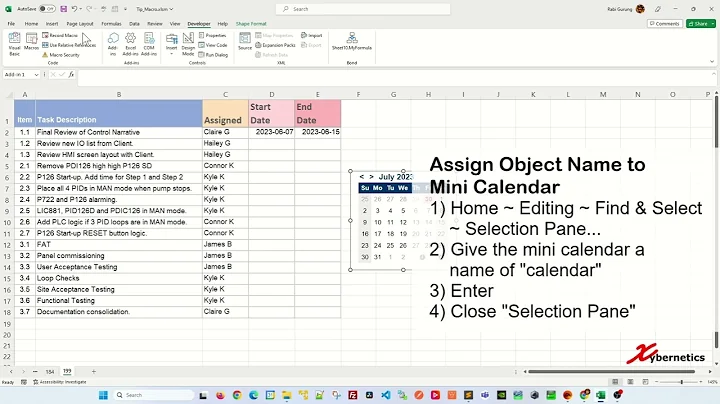This screenshot has width=720, height=404.
Task: Click View Code in Controls group
Action: coord(213,45)
